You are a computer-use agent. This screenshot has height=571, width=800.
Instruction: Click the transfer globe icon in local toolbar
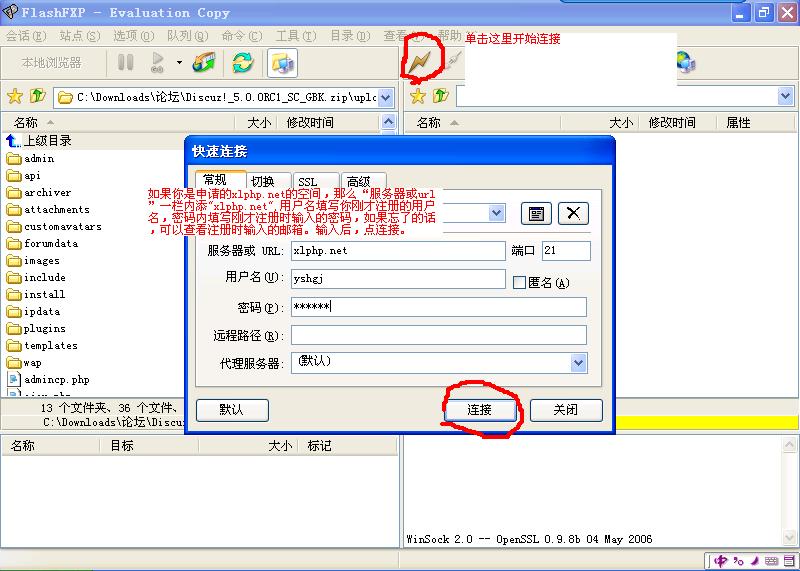[x=204, y=63]
